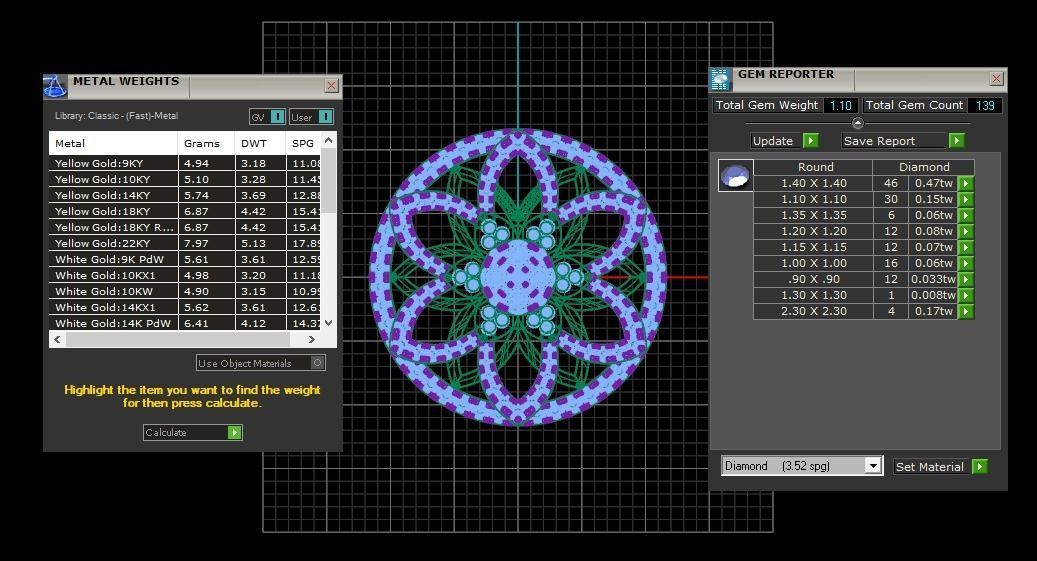The height and width of the screenshot is (561, 1037).
Task: Click horizontal scrollbar left arrow in metal list
Action: point(58,339)
